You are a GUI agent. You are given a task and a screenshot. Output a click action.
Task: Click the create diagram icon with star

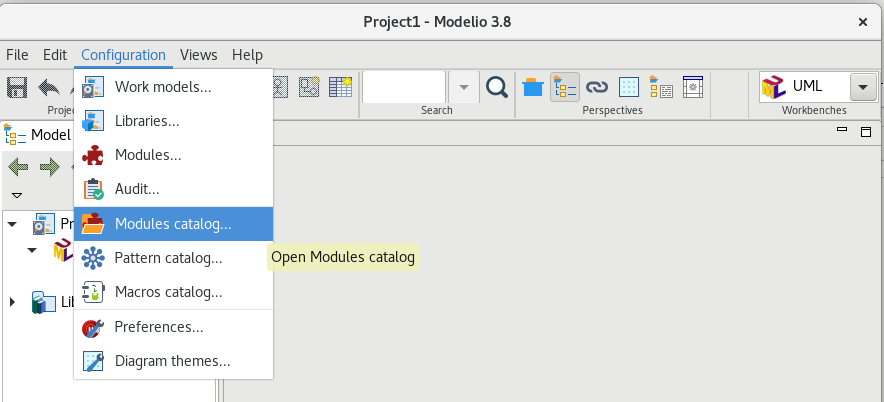pos(309,87)
